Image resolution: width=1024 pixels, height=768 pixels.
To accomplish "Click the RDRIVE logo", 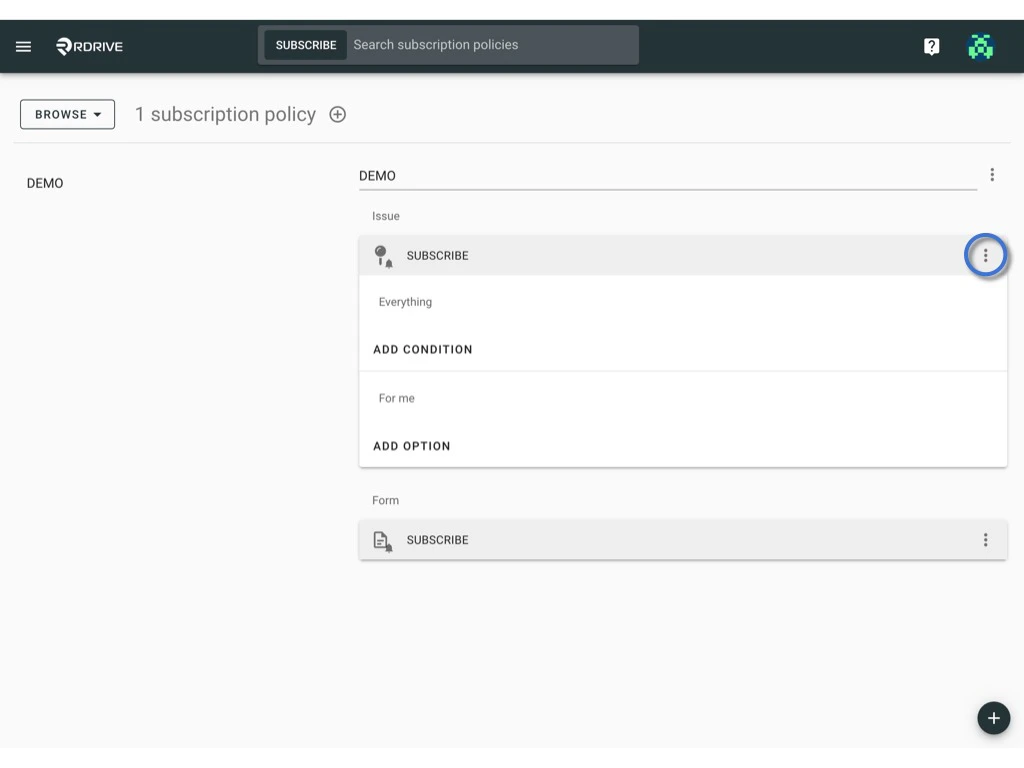I will point(88,45).
